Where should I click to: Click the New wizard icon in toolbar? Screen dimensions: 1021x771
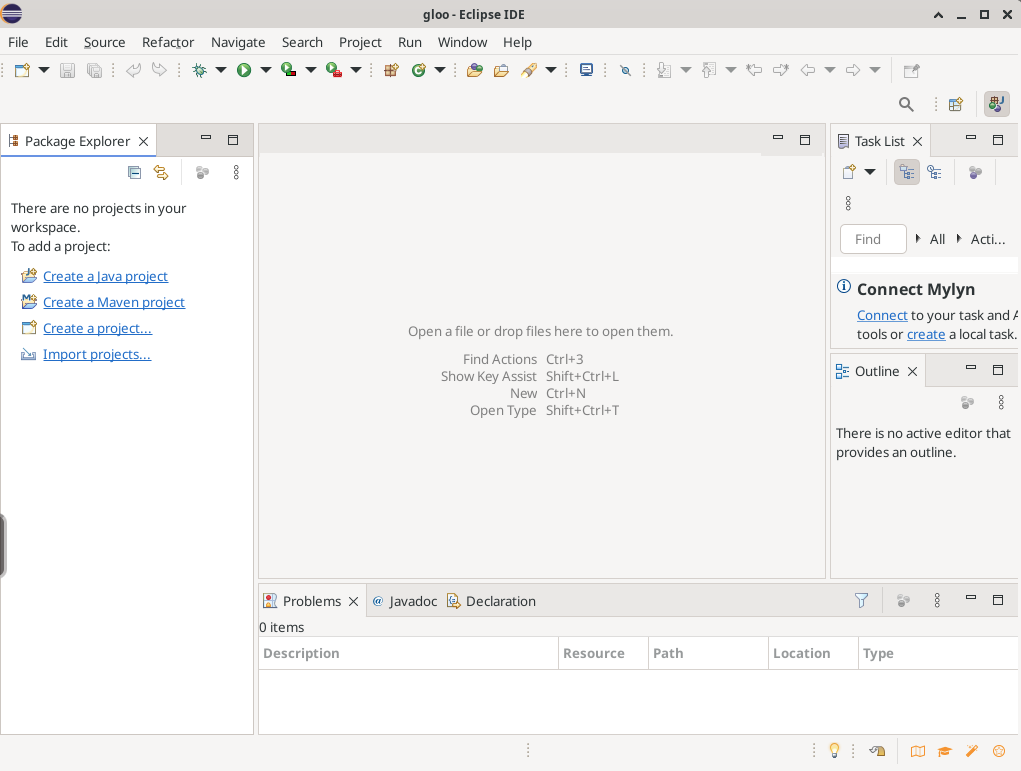tap(22, 70)
